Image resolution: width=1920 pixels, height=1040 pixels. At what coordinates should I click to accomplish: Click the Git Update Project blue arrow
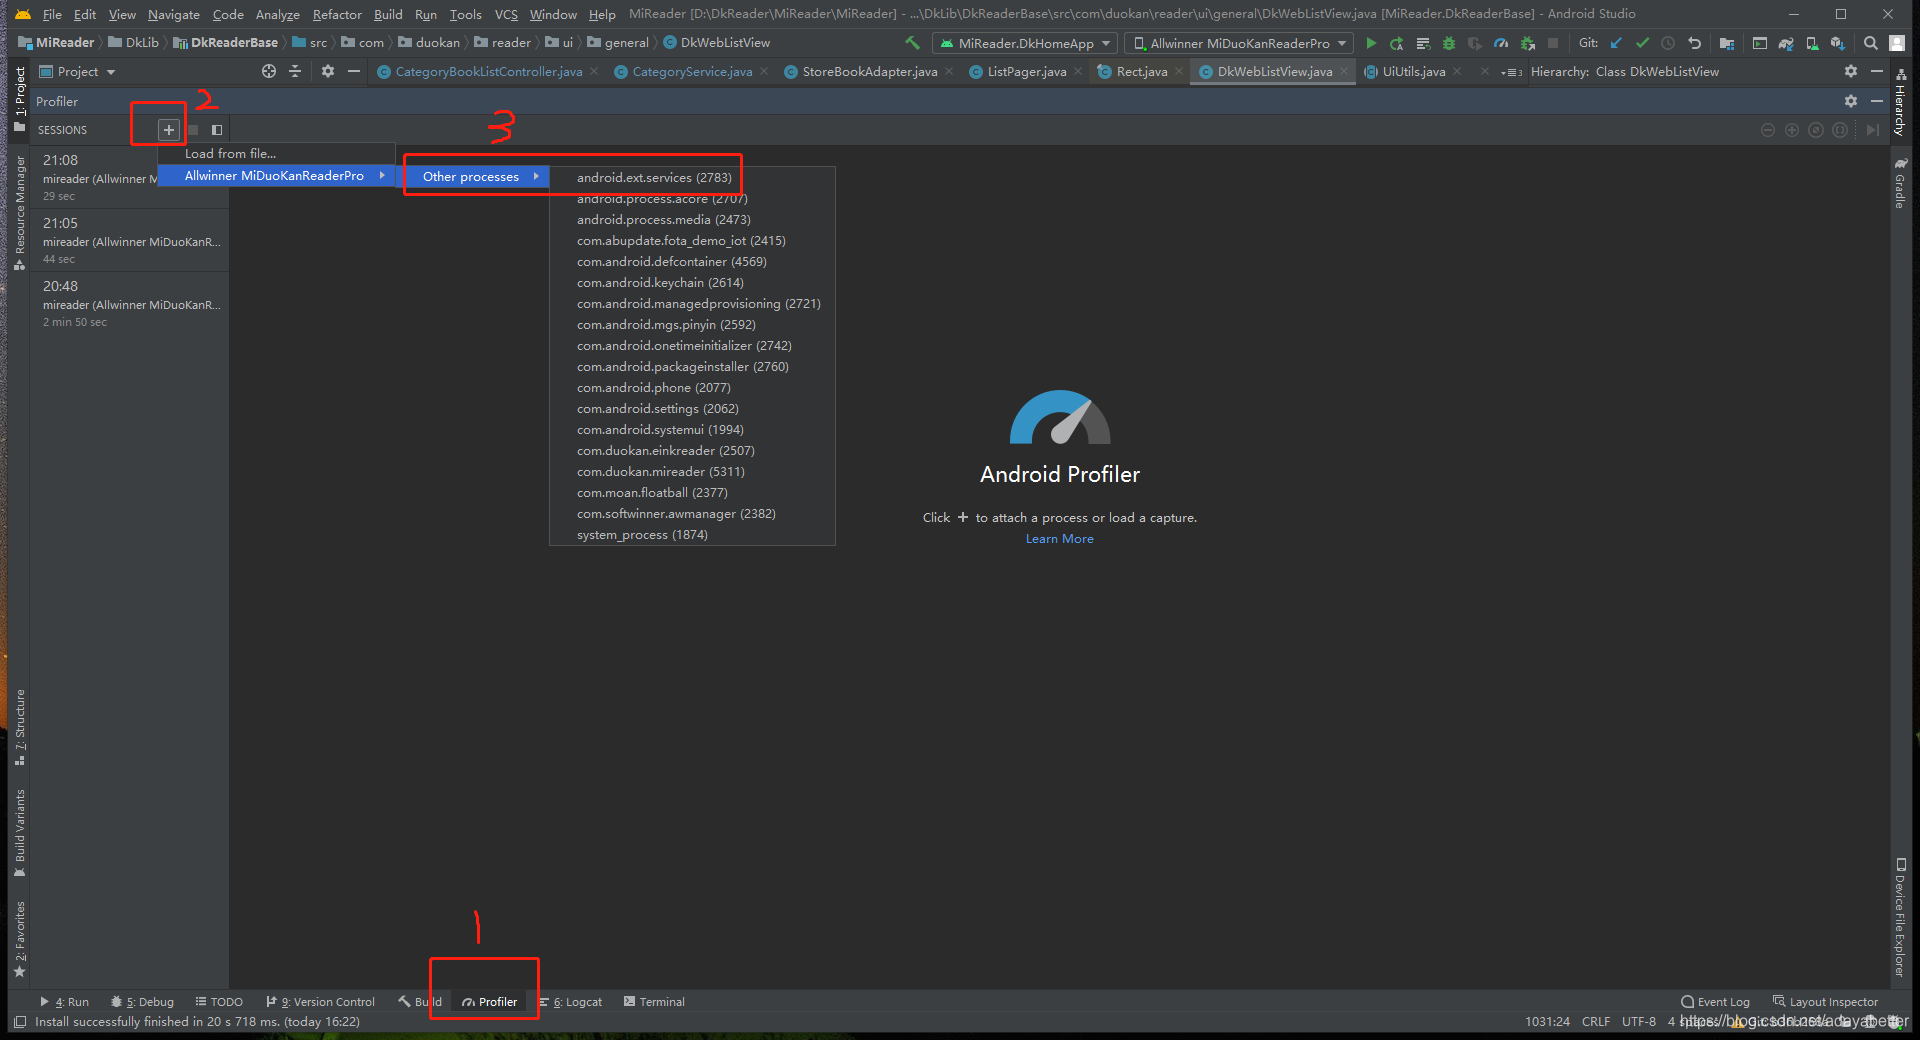1616,43
